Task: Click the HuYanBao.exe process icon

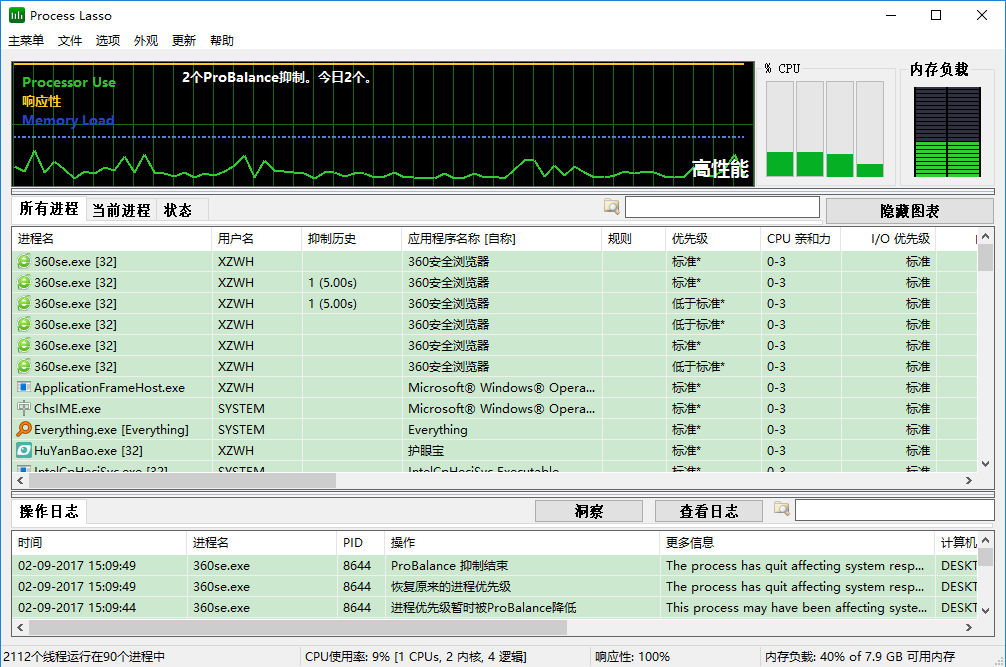Action: point(24,451)
